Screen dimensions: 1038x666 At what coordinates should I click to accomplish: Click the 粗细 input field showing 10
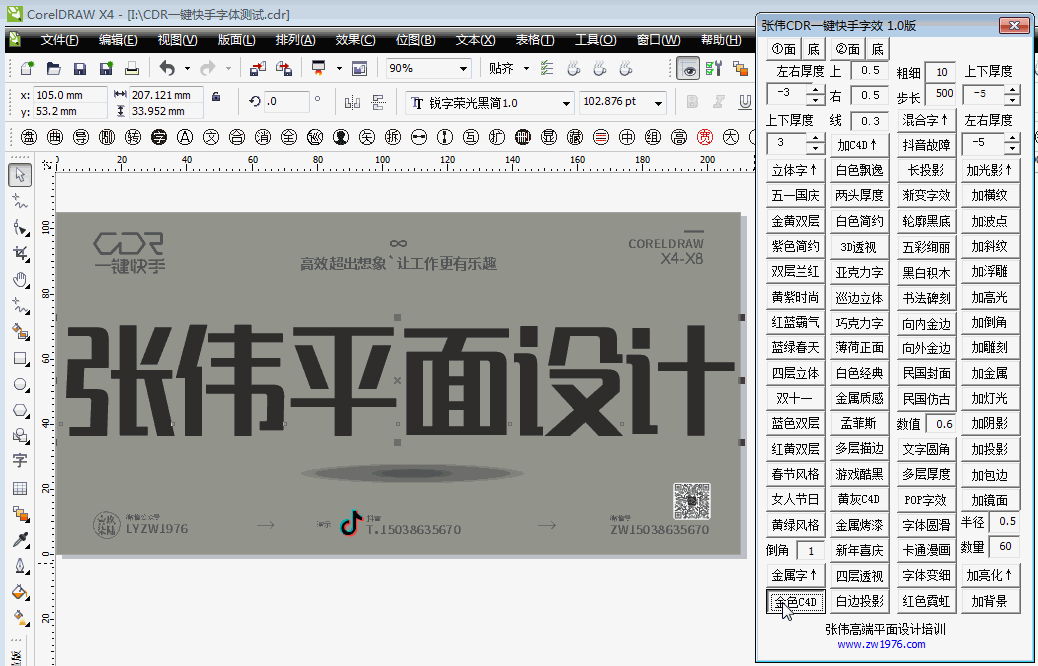coord(941,71)
